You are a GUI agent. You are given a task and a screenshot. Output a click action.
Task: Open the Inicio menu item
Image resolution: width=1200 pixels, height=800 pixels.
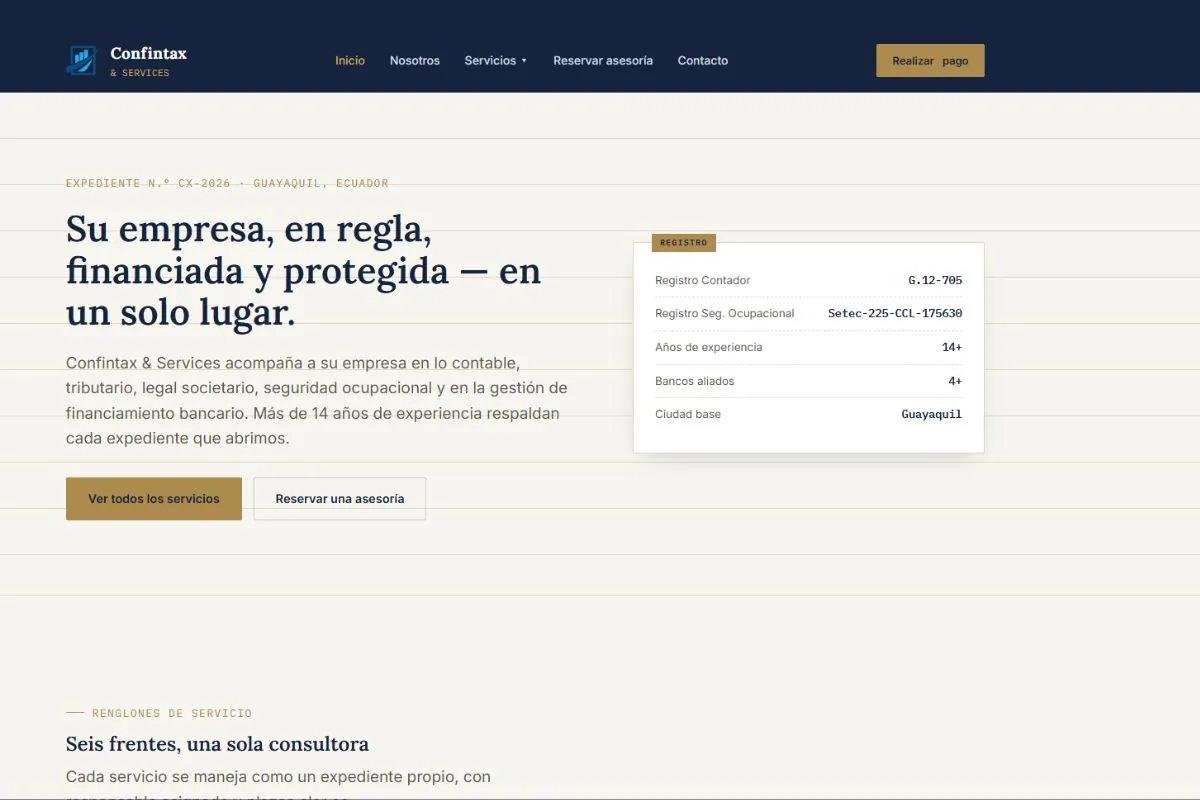tap(350, 61)
